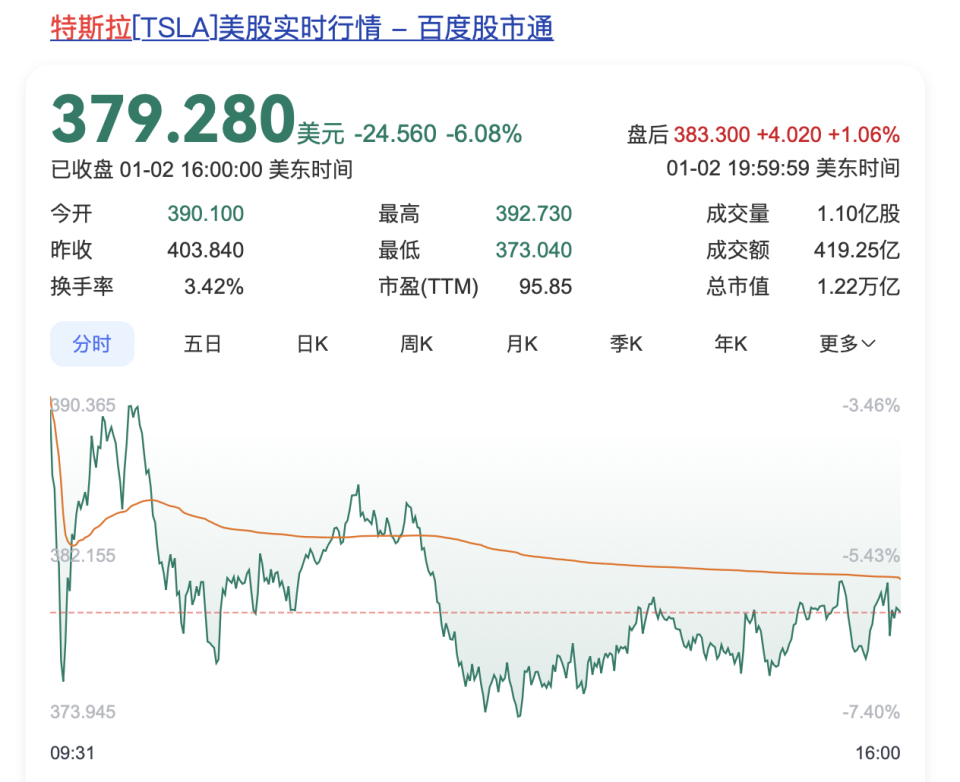Click the 最高 value 392.730
Image resolution: width=960 pixels, height=782 pixels.
tap(534, 214)
